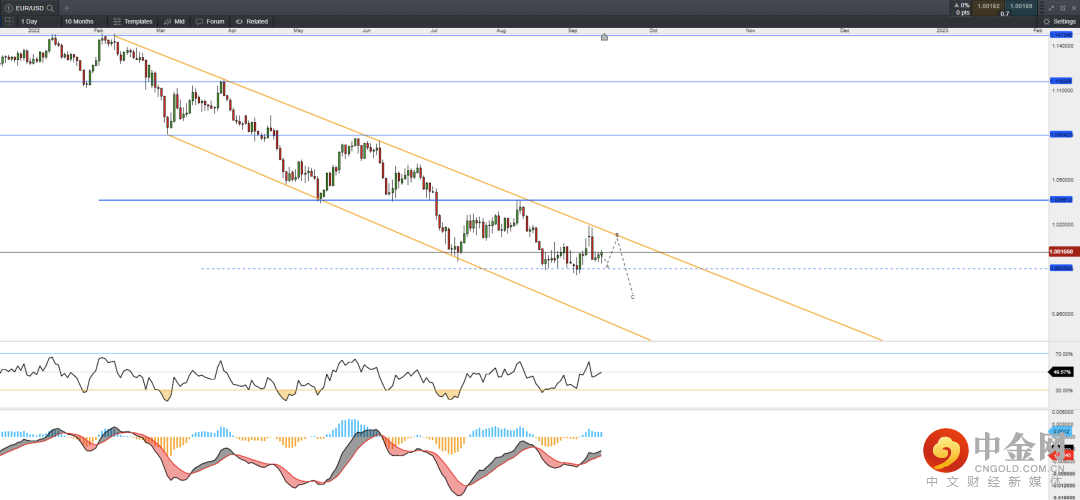Select the 1.147345 price level label
Screen dimensions: 1080x500
(x=1061, y=34)
